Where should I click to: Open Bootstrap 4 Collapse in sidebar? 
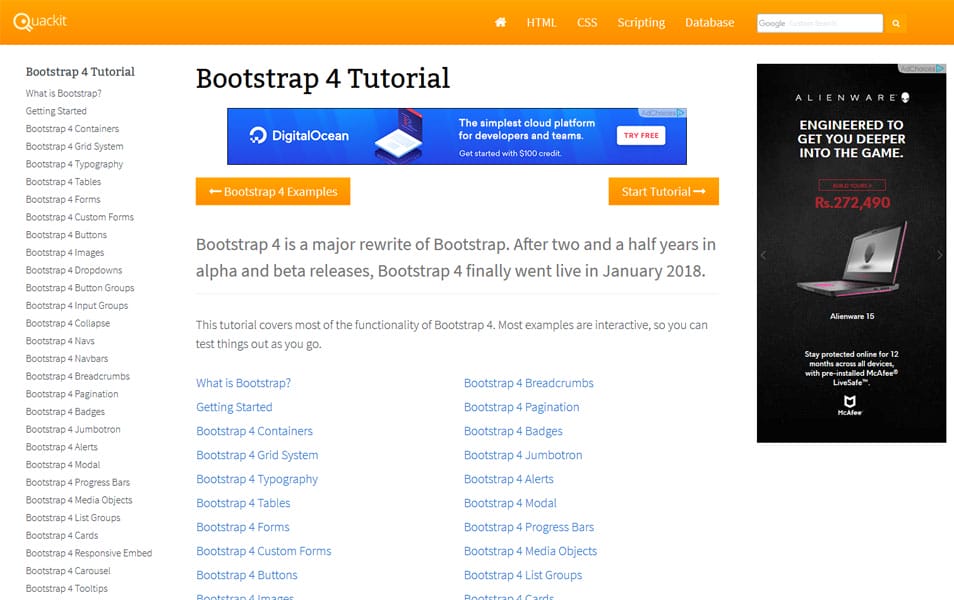[68, 323]
